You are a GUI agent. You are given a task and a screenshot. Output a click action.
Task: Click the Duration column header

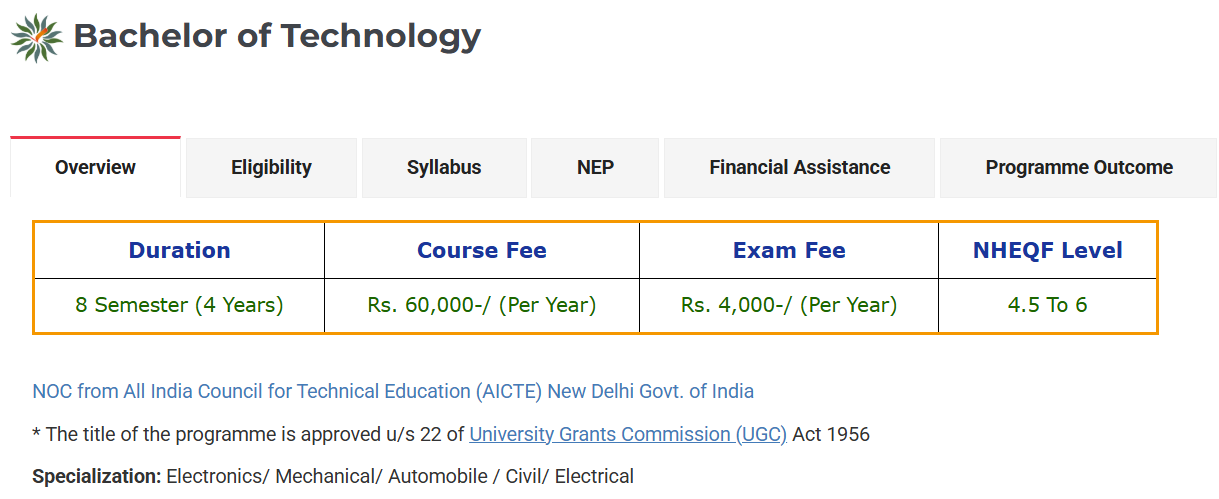click(180, 251)
